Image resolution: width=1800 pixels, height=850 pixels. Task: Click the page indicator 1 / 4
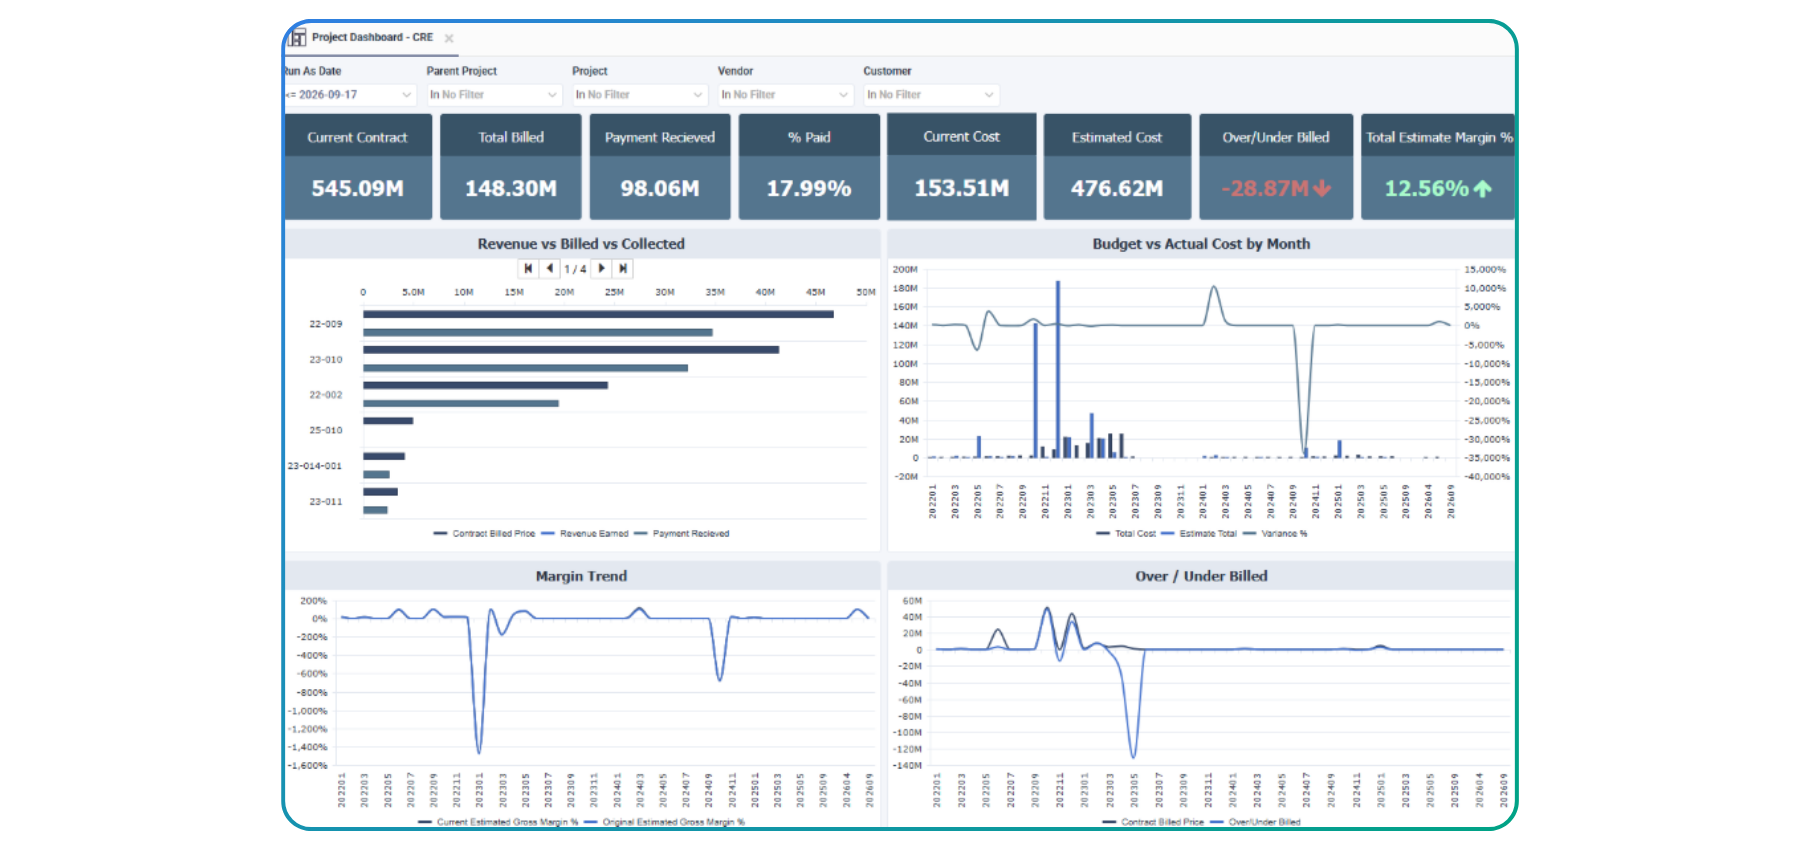[x=575, y=269]
